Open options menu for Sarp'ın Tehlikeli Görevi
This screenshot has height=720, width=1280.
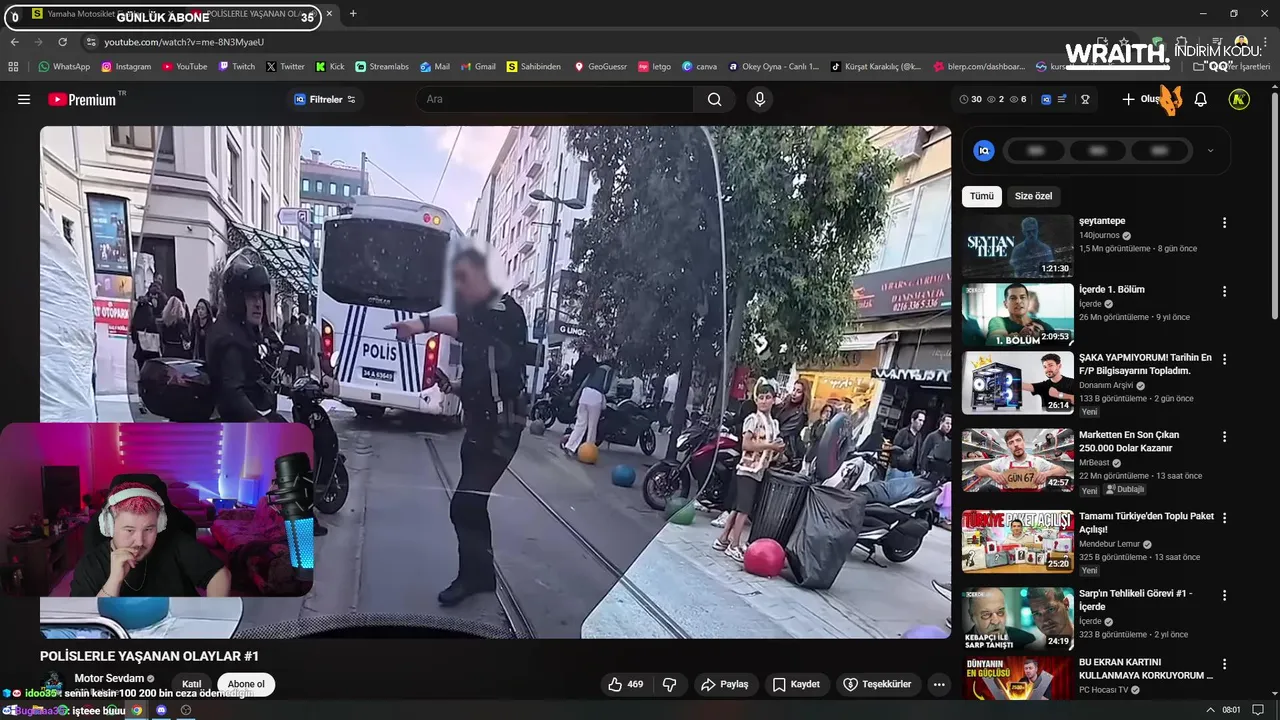tap(1224, 595)
